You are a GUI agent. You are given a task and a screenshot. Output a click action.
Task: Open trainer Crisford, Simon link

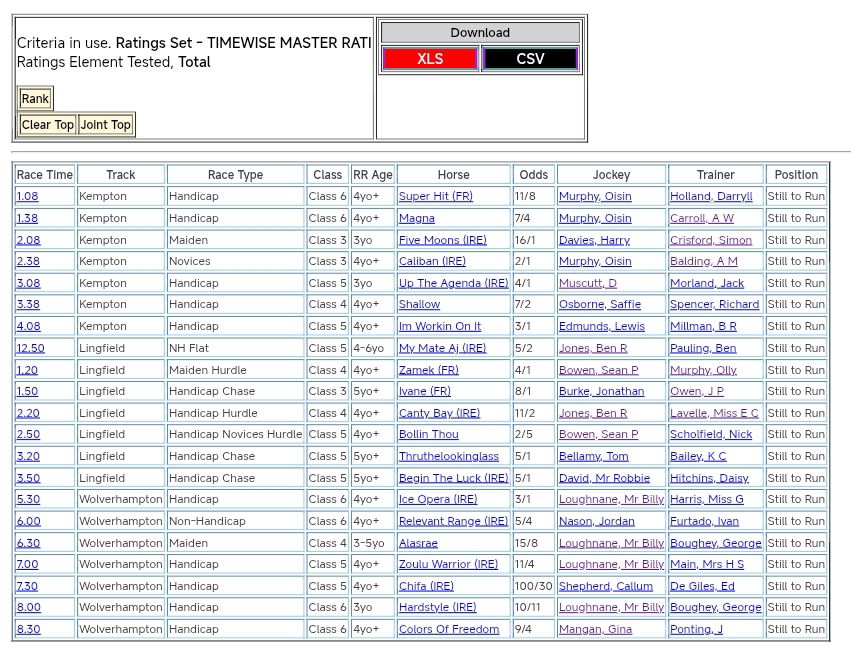710,240
